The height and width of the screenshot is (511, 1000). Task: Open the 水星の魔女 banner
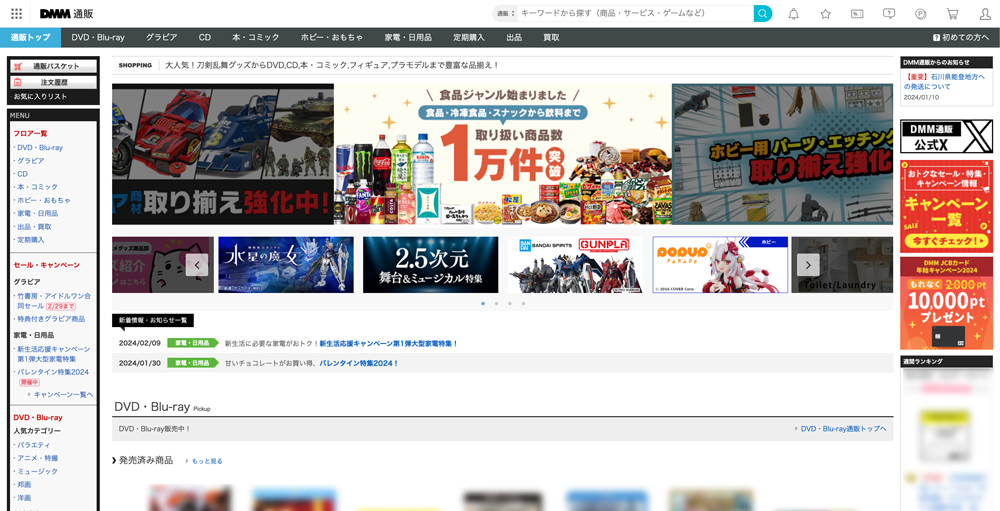tap(286, 265)
